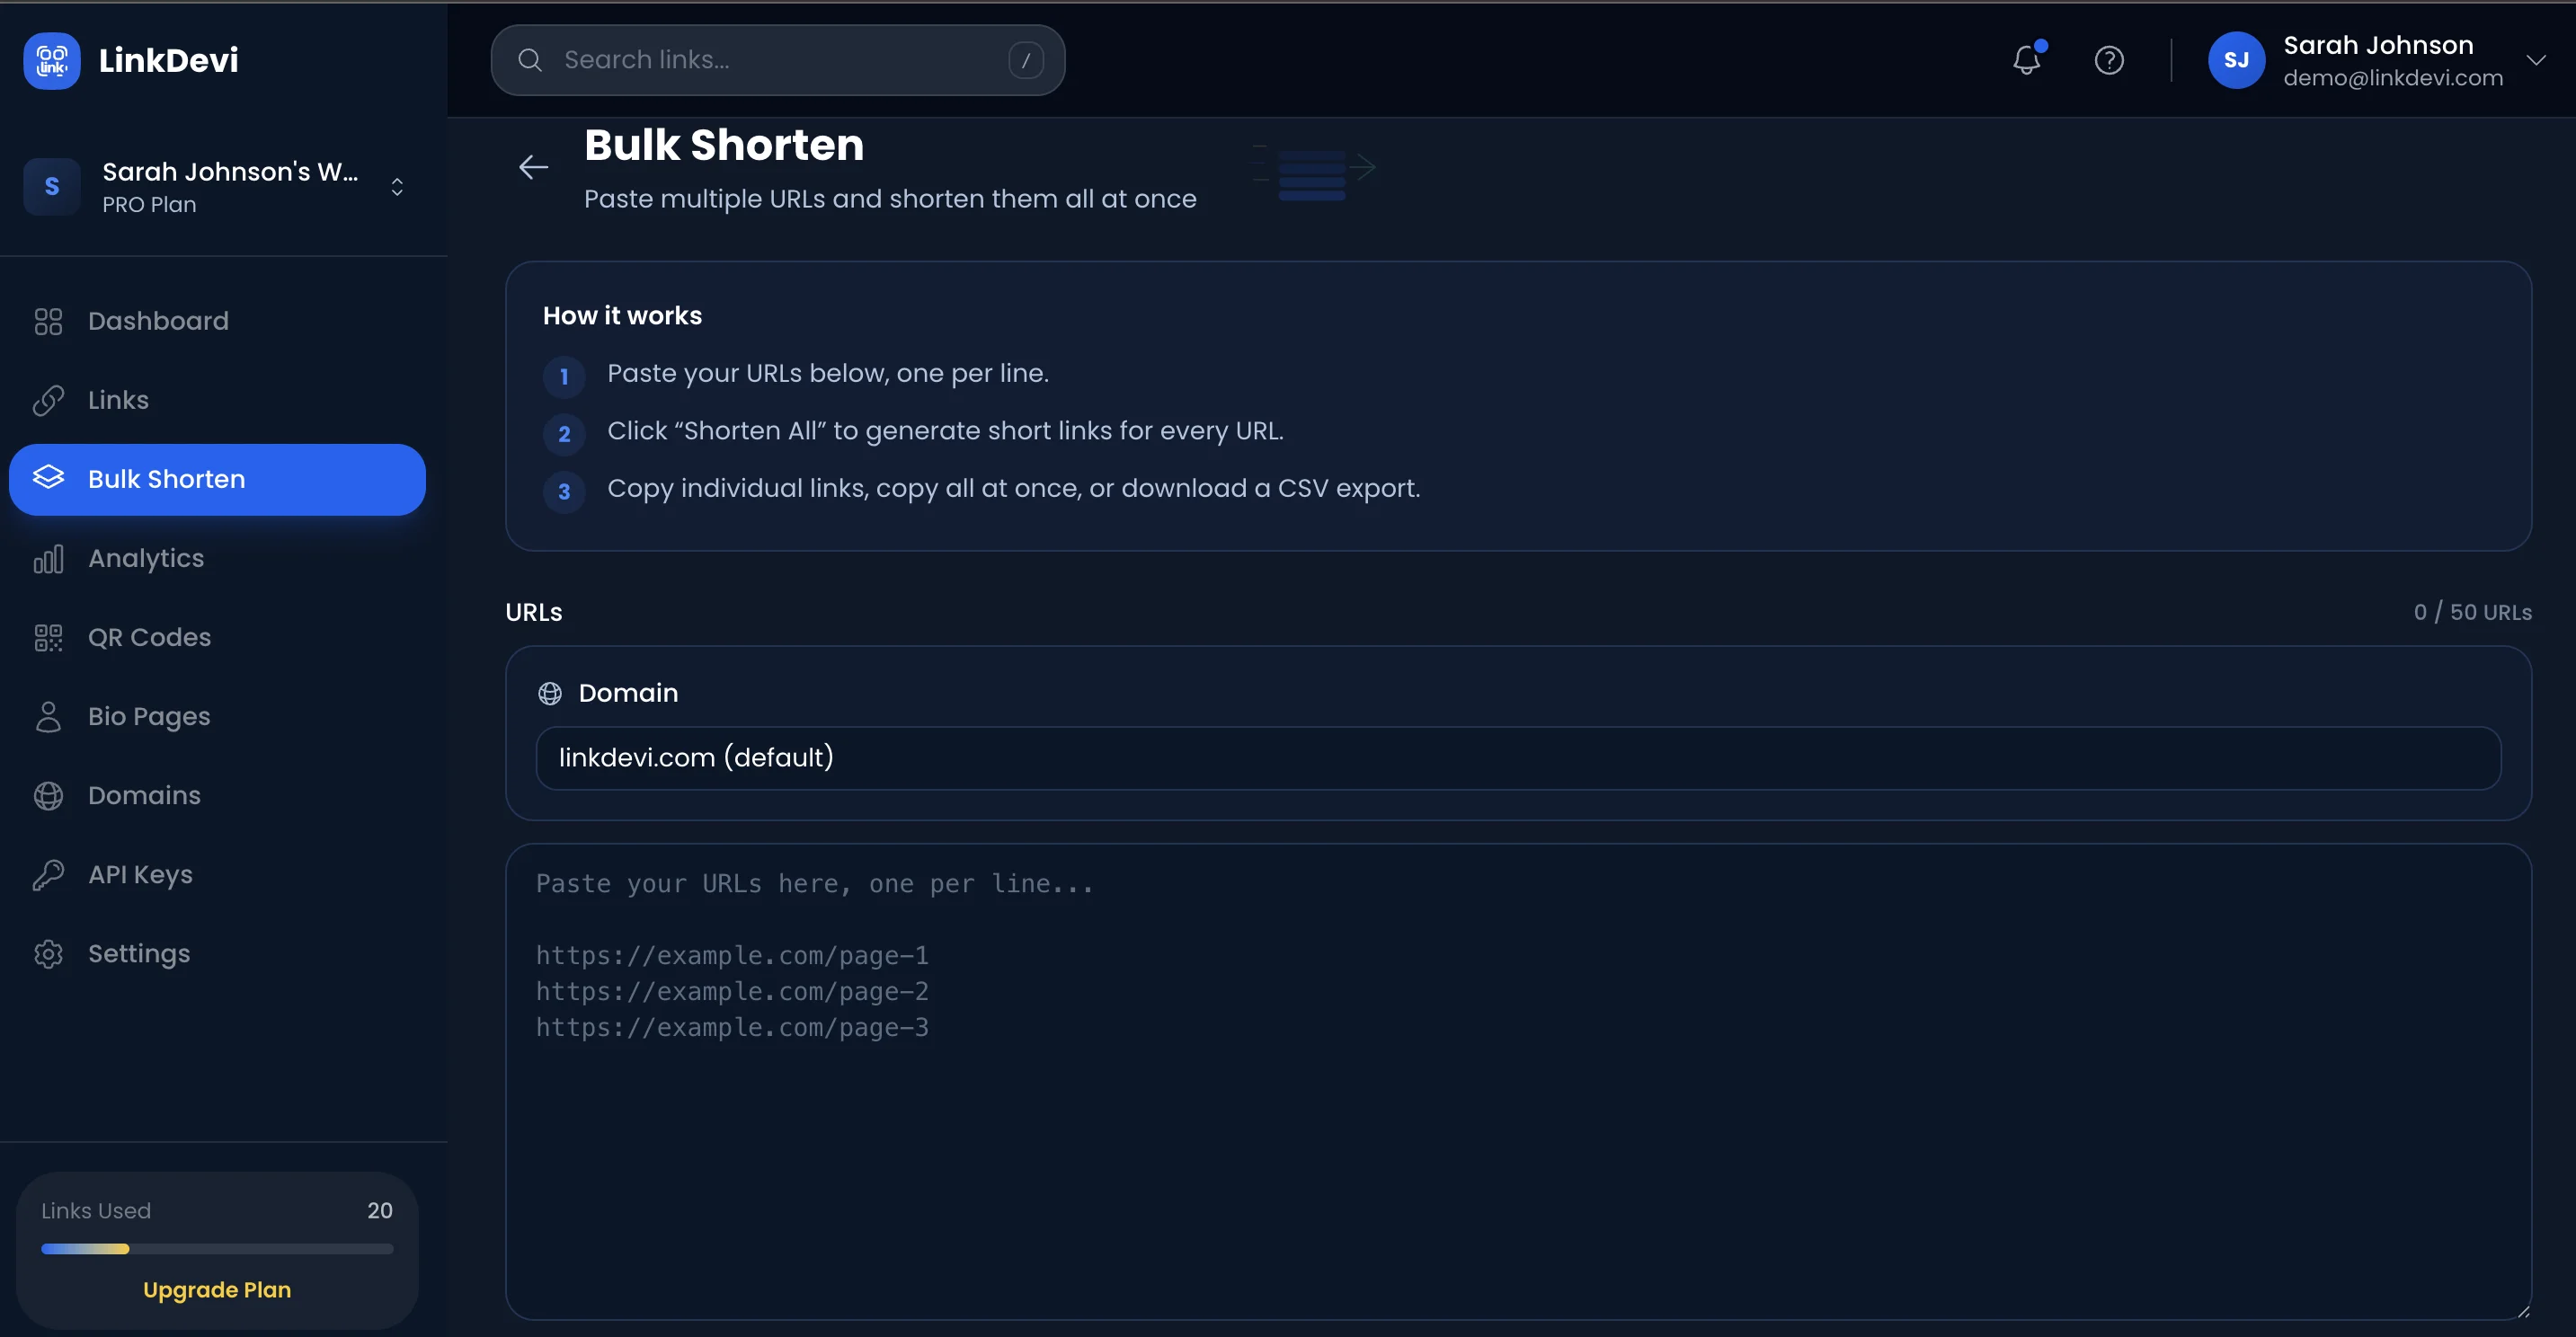Open the help question mark icon
The width and height of the screenshot is (2576, 1337).
pyautogui.click(x=2109, y=60)
